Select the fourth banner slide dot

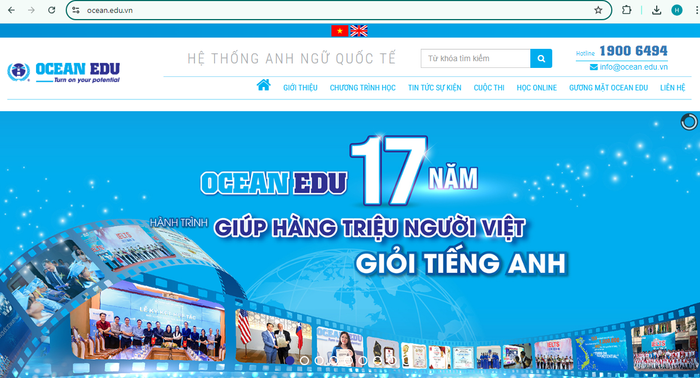tap(333, 361)
